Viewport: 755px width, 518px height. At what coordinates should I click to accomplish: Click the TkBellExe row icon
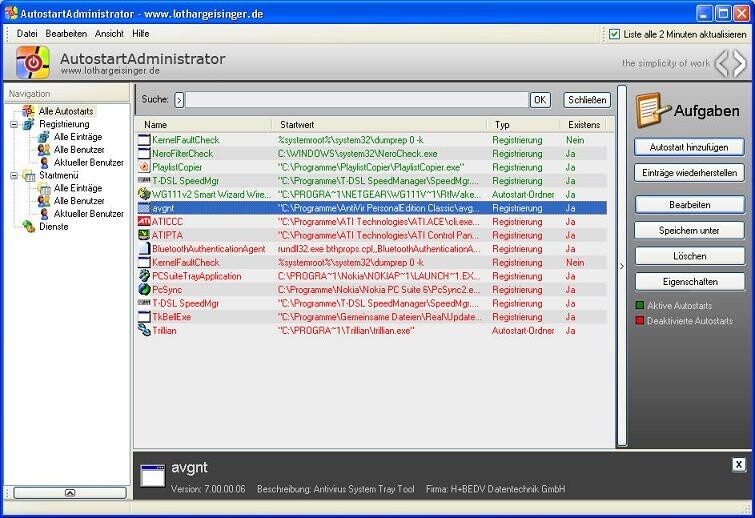144,317
